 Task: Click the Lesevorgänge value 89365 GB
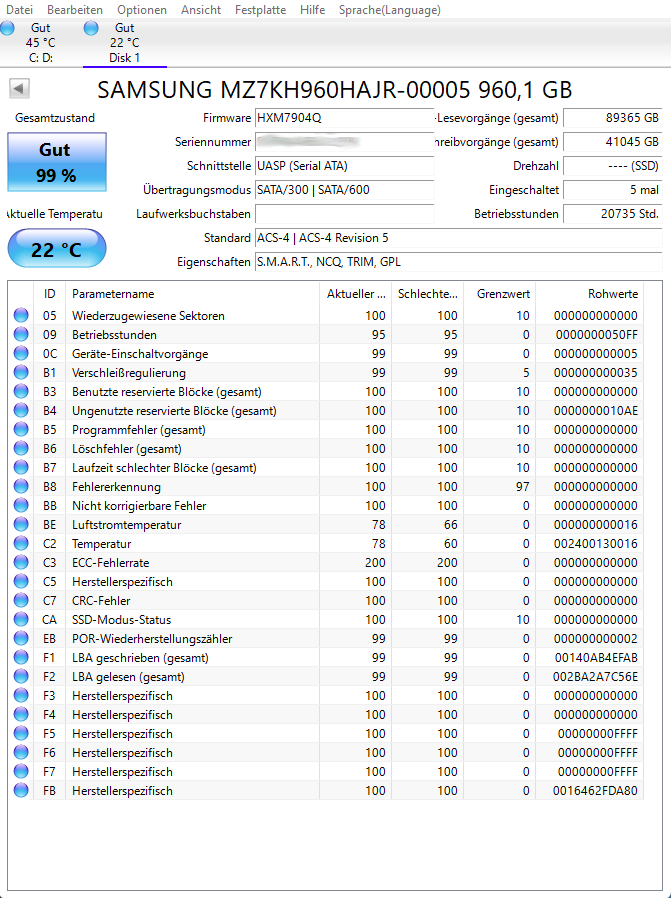pos(613,118)
